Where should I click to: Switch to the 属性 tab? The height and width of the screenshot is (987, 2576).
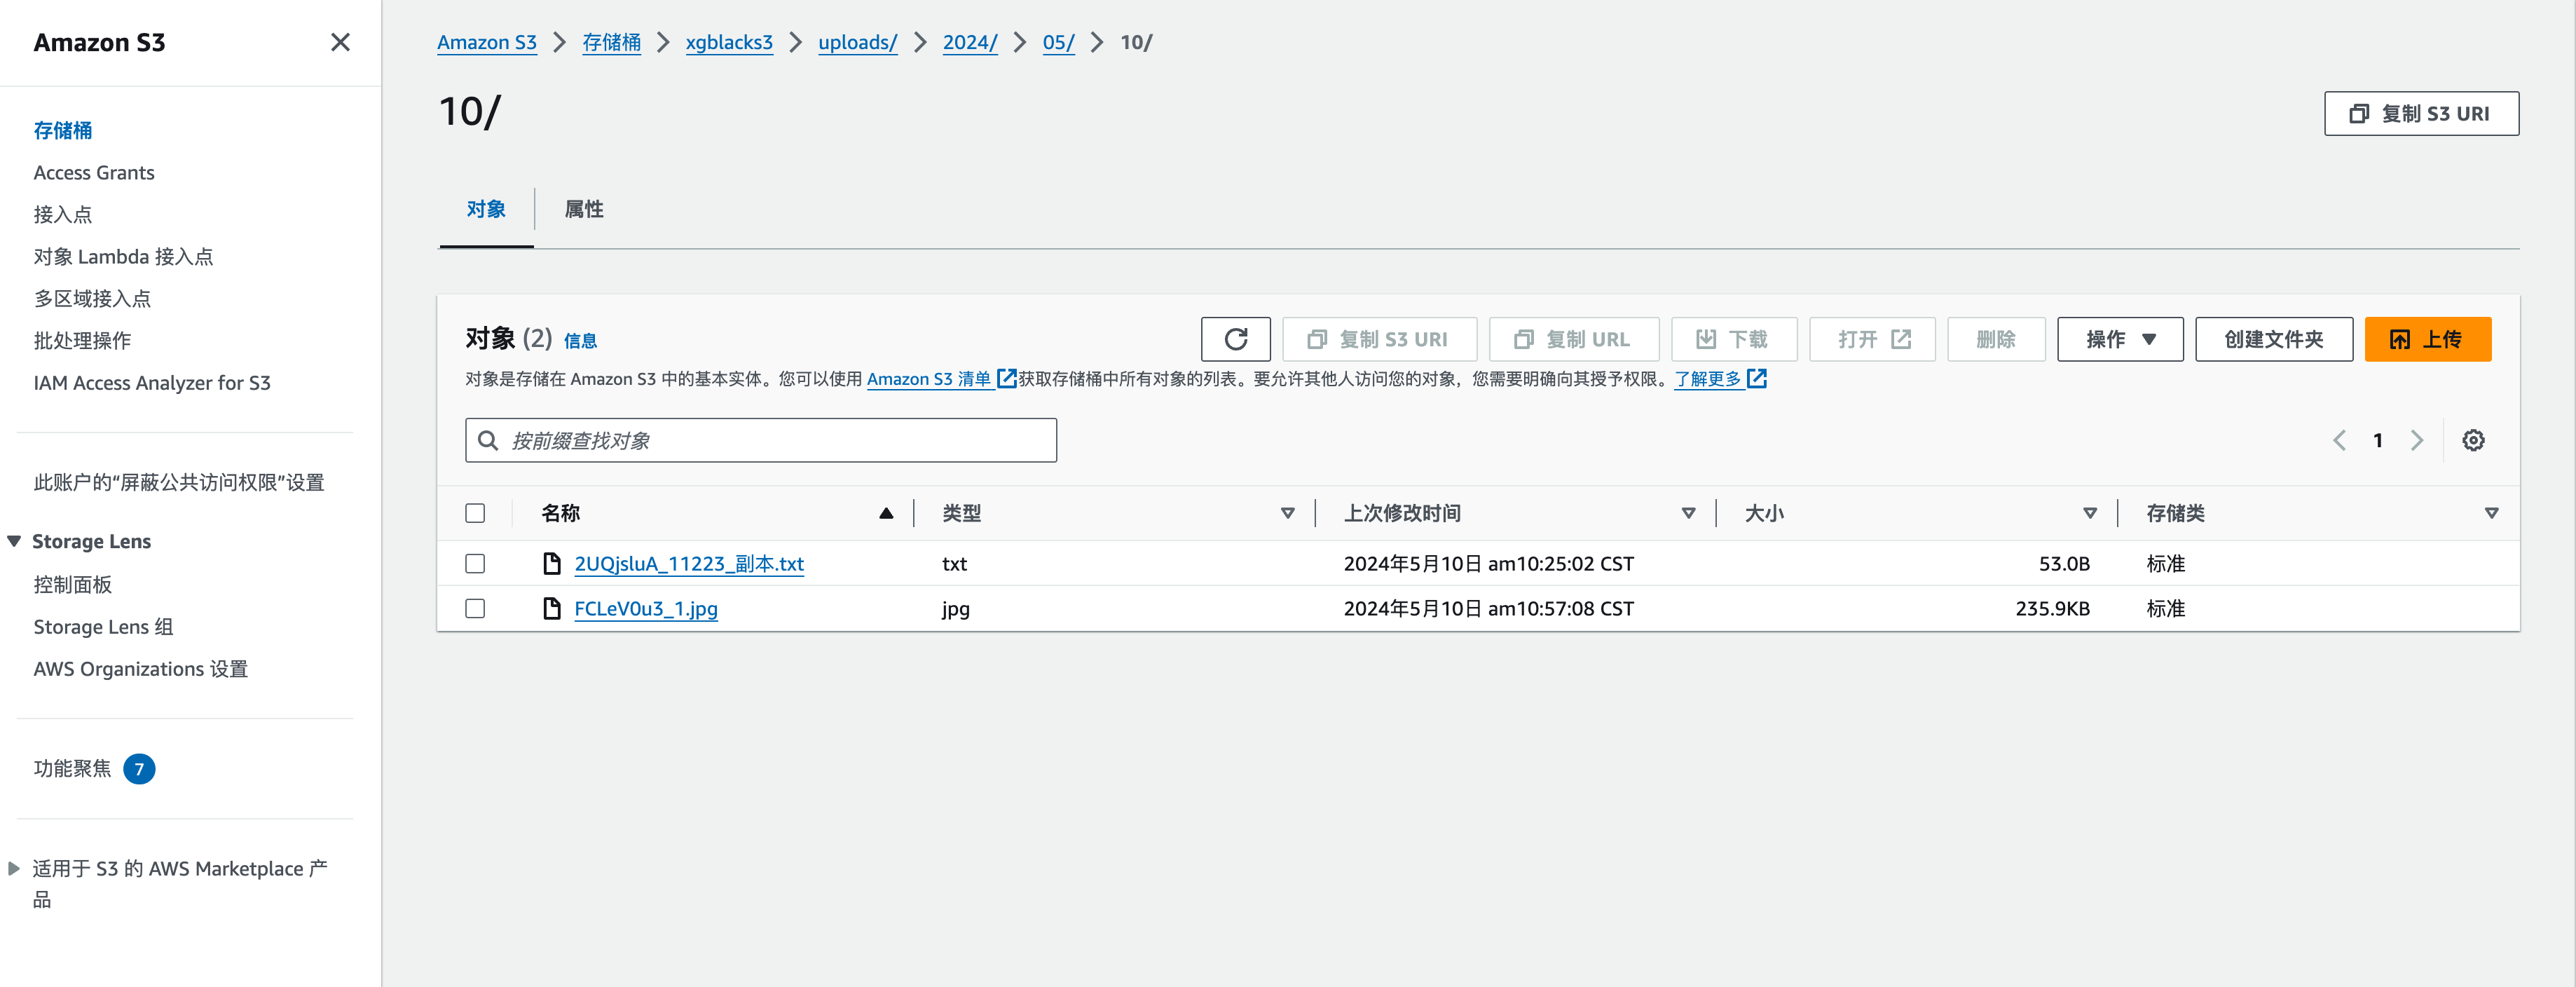[584, 209]
